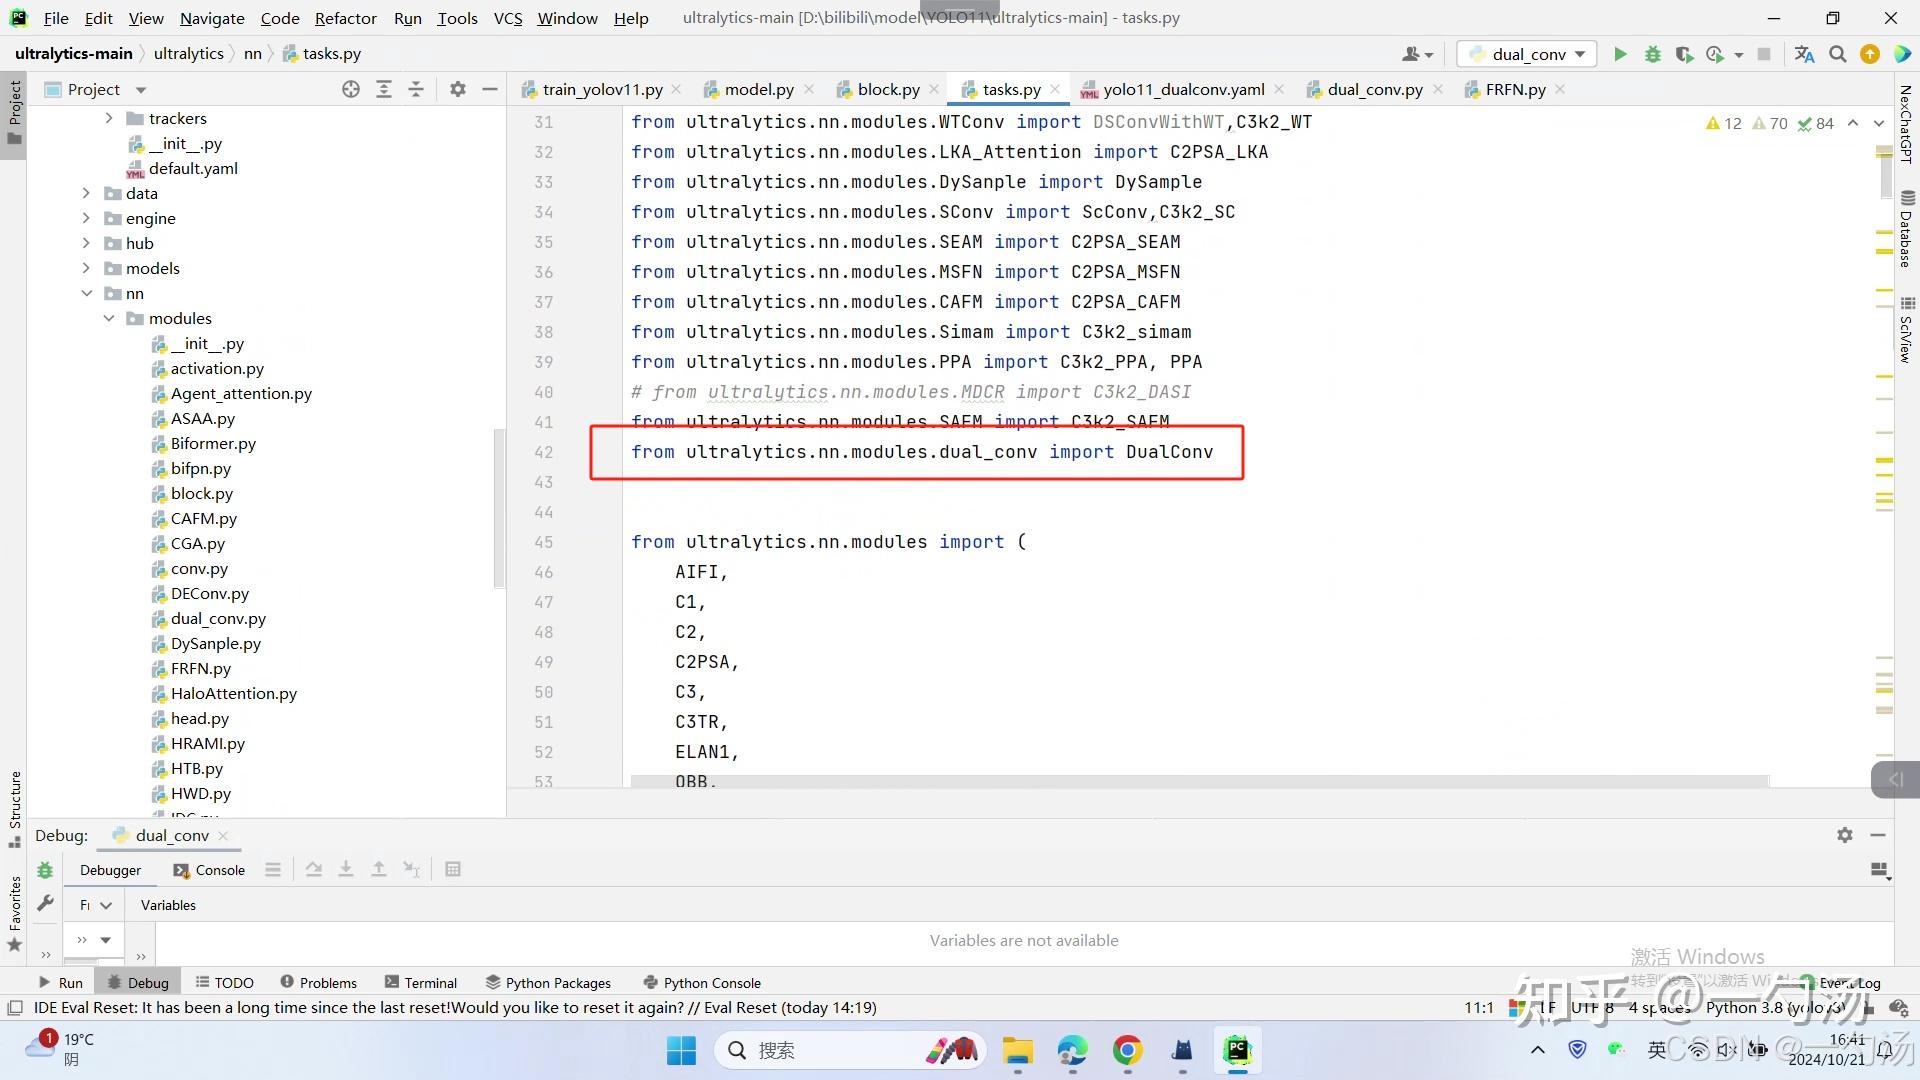Click Collapse All icon in Project panel
The height and width of the screenshot is (1080, 1920).
coord(416,89)
